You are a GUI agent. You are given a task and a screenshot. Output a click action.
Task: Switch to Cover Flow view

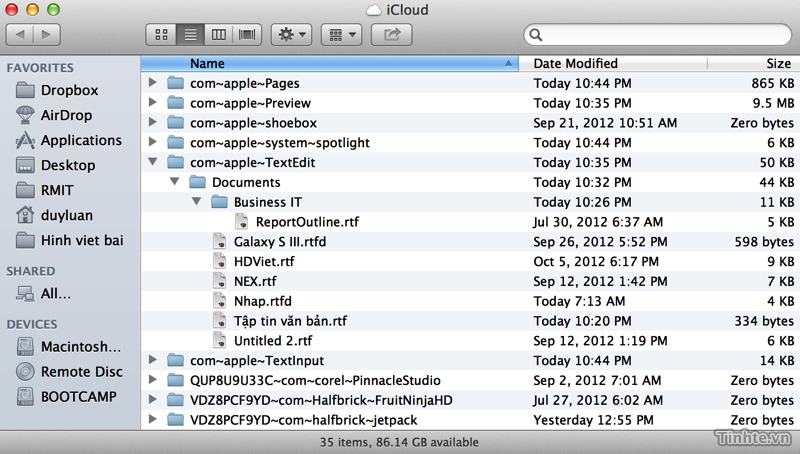(247, 35)
